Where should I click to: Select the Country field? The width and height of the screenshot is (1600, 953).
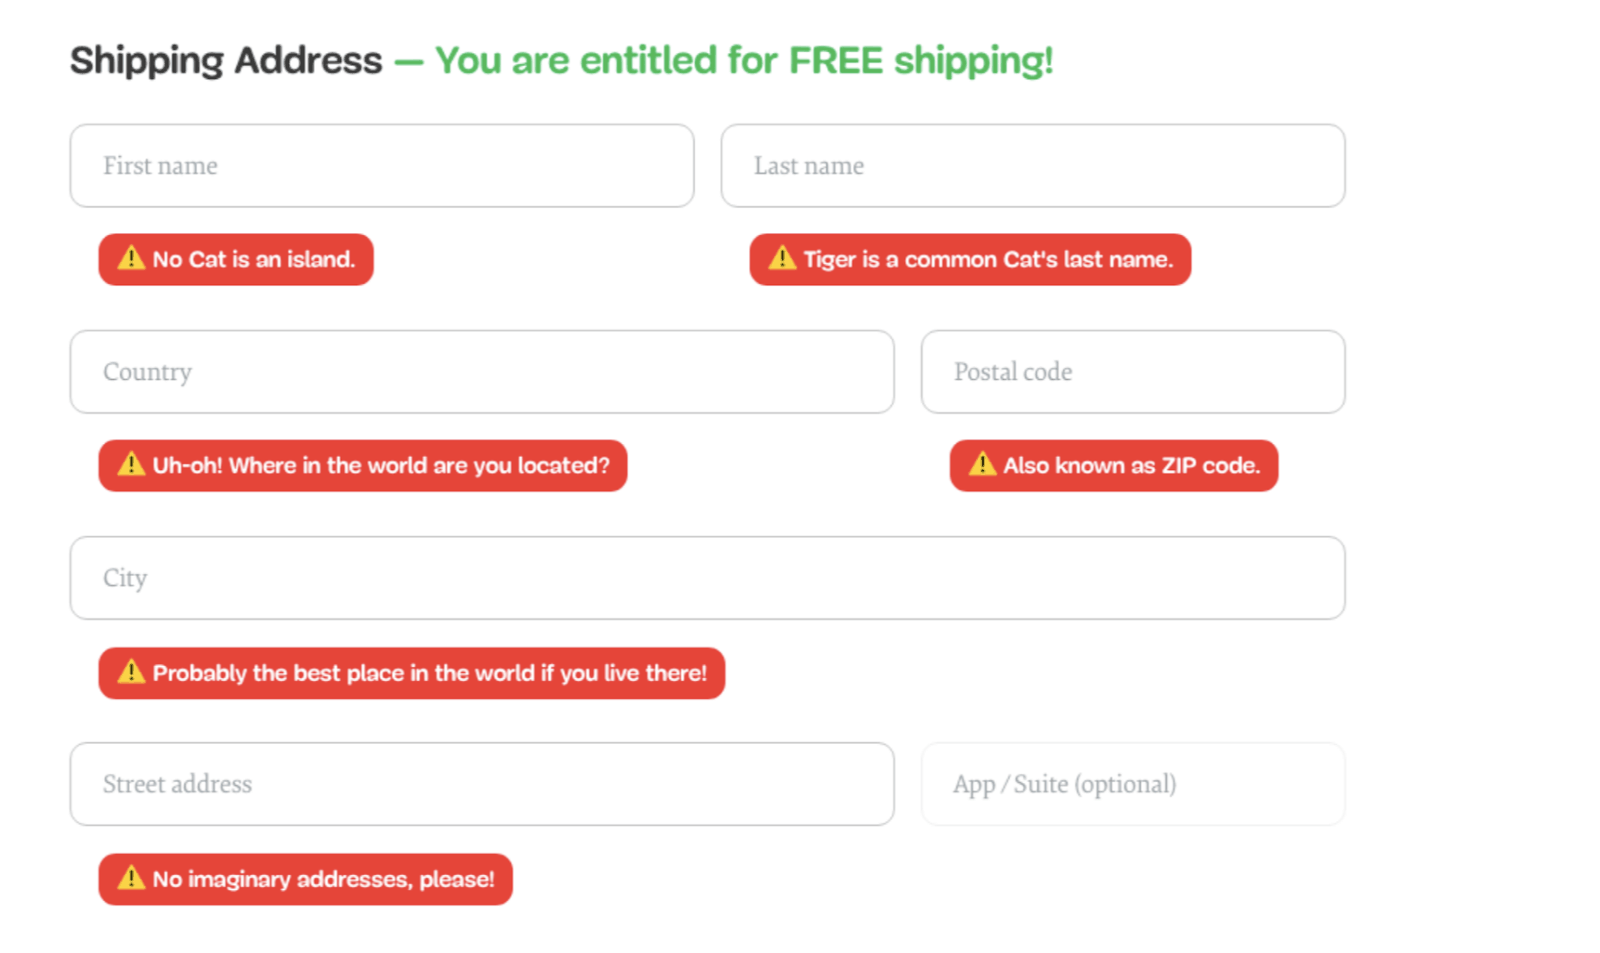pyautogui.click(x=481, y=372)
